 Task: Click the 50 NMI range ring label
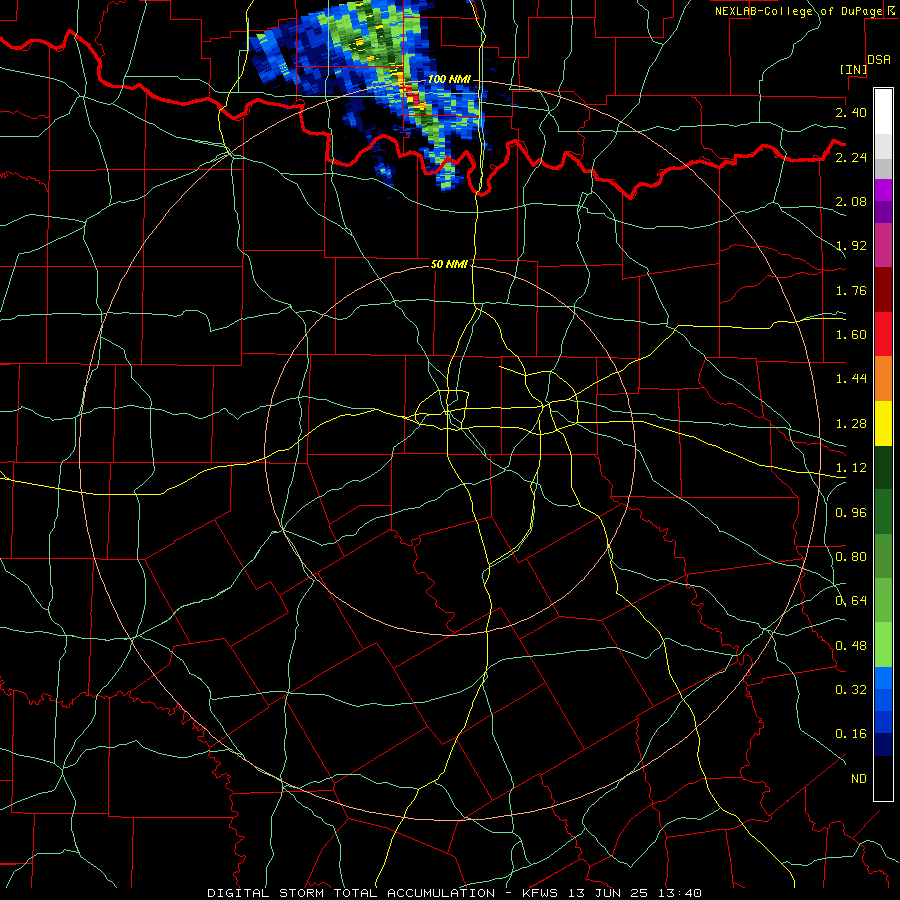click(x=449, y=264)
